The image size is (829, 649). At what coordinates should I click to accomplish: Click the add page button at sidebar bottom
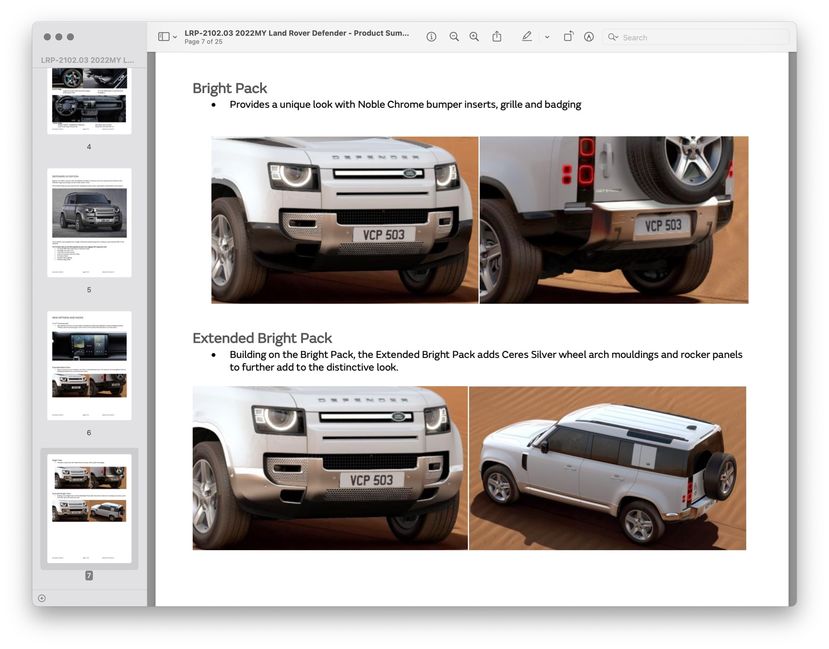point(42,598)
